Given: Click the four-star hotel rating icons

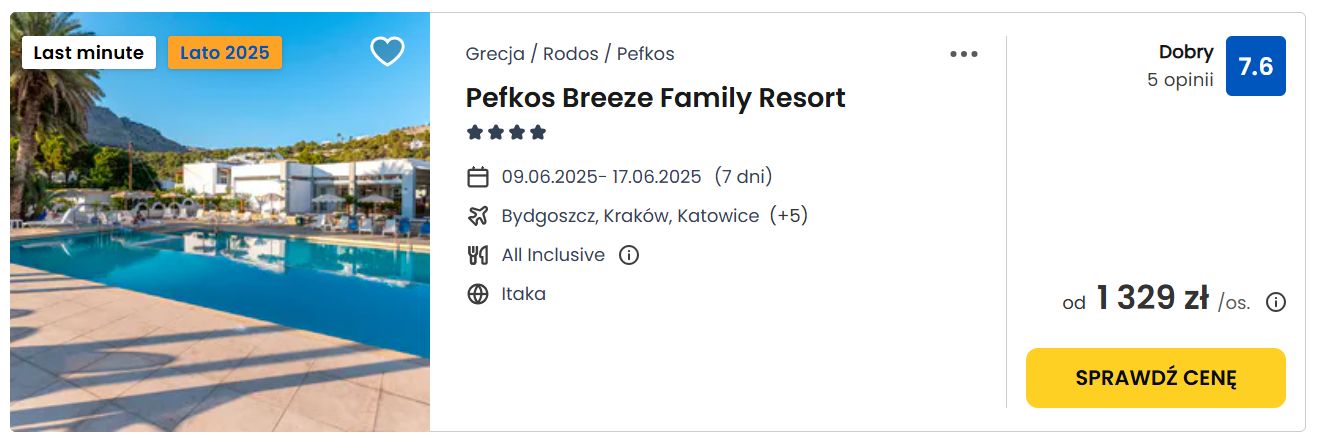Looking at the screenshot, I should coord(507,132).
